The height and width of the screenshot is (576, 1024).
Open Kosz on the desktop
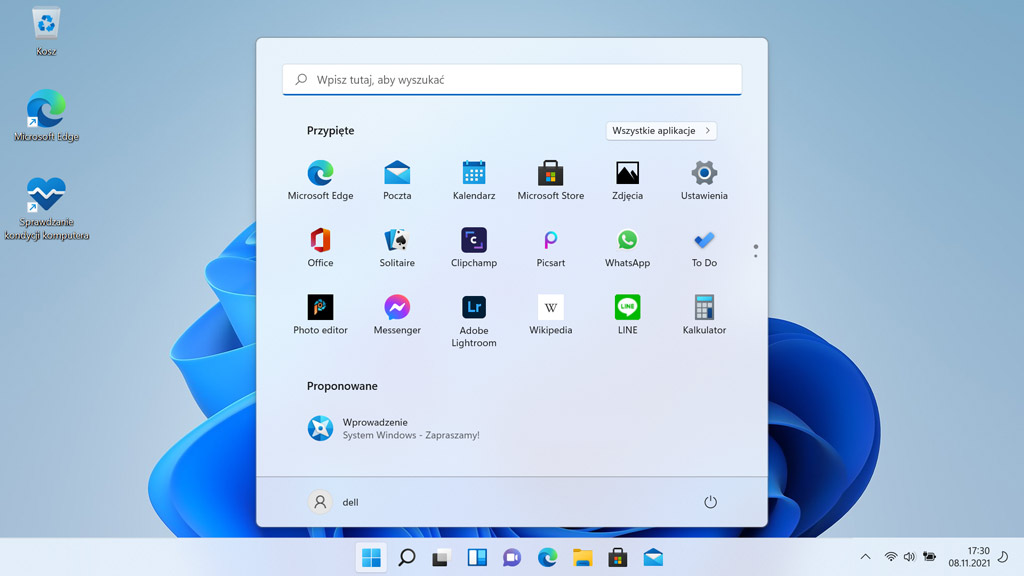(x=45, y=23)
